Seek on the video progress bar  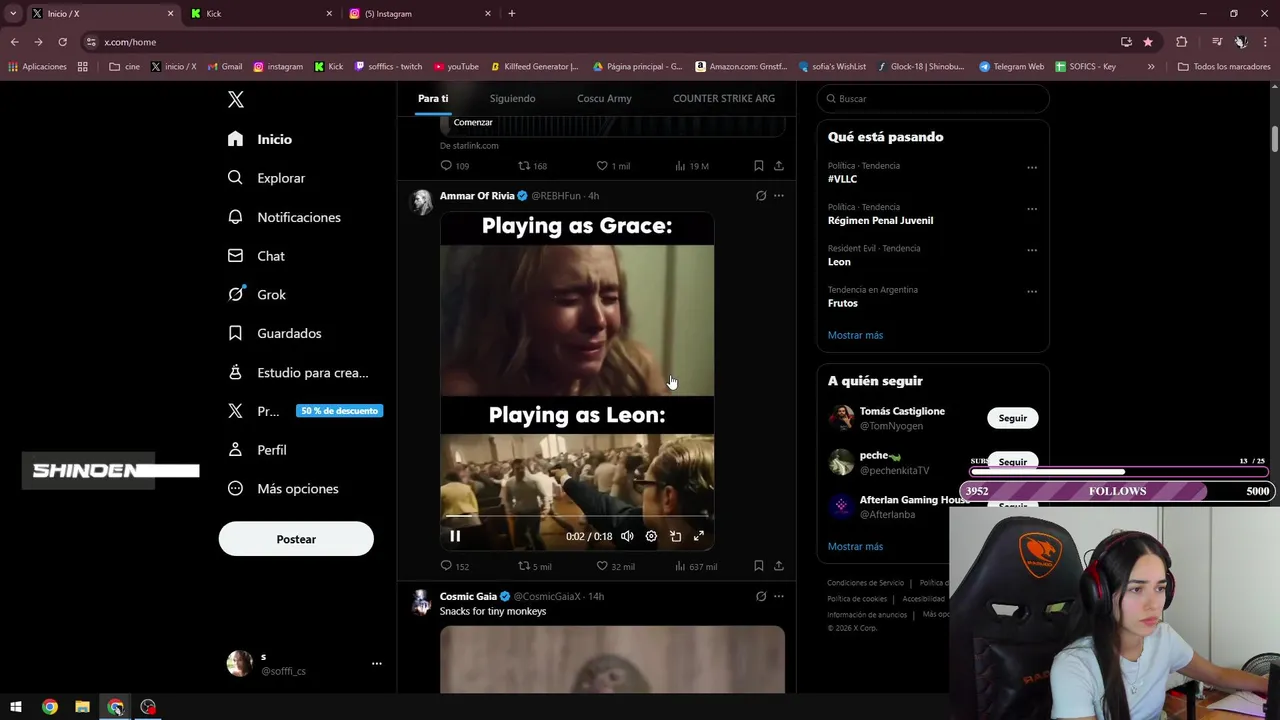[577, 516]
